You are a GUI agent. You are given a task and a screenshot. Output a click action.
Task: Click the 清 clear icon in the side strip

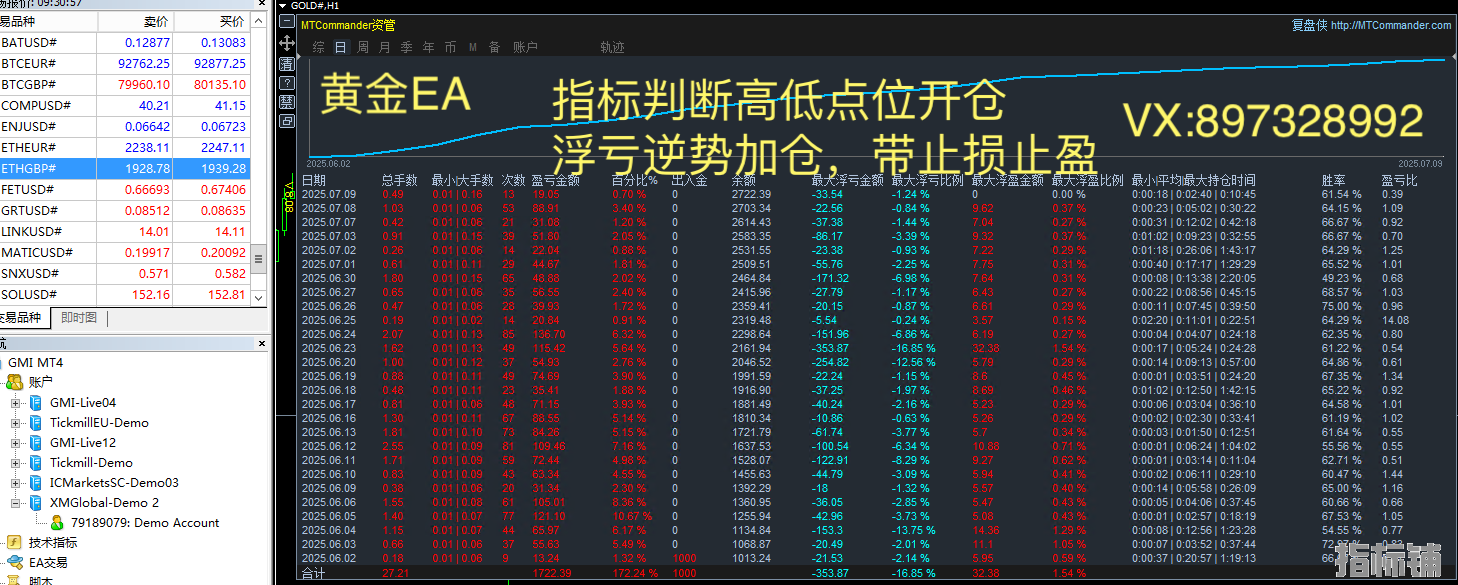coord(286,63)
